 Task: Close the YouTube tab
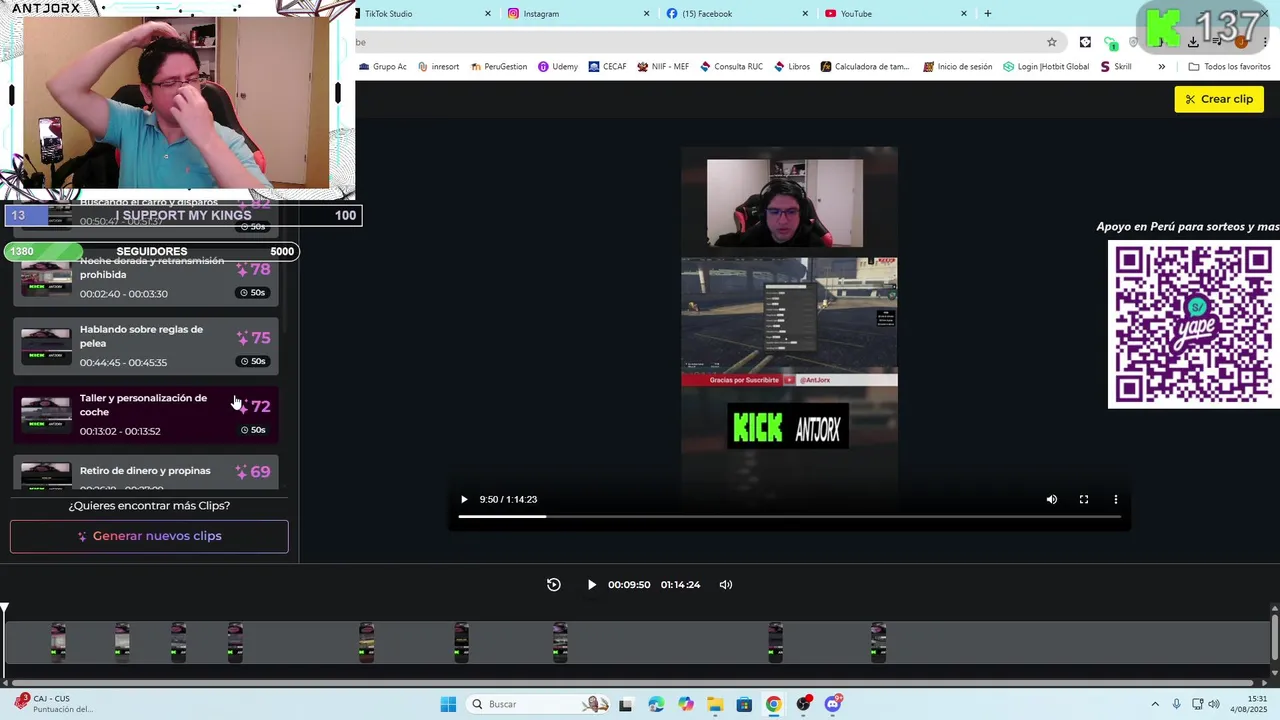(964, 14)
